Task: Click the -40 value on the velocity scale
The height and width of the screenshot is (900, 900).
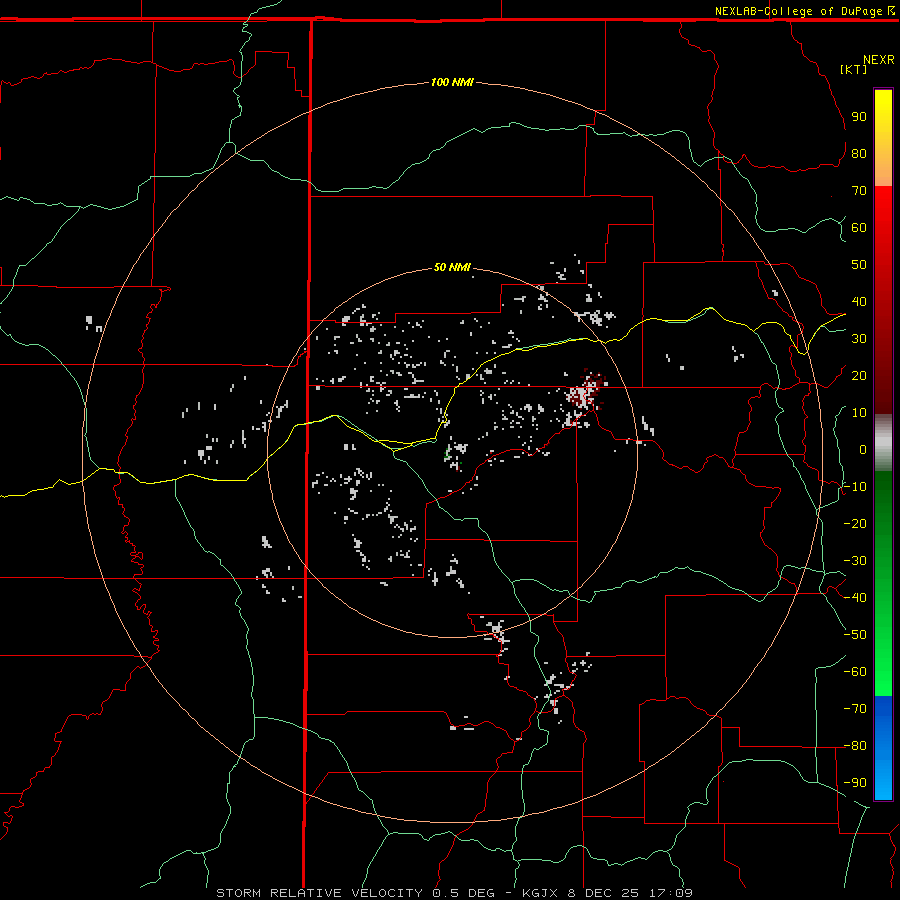Action: (x=855, y=598)
